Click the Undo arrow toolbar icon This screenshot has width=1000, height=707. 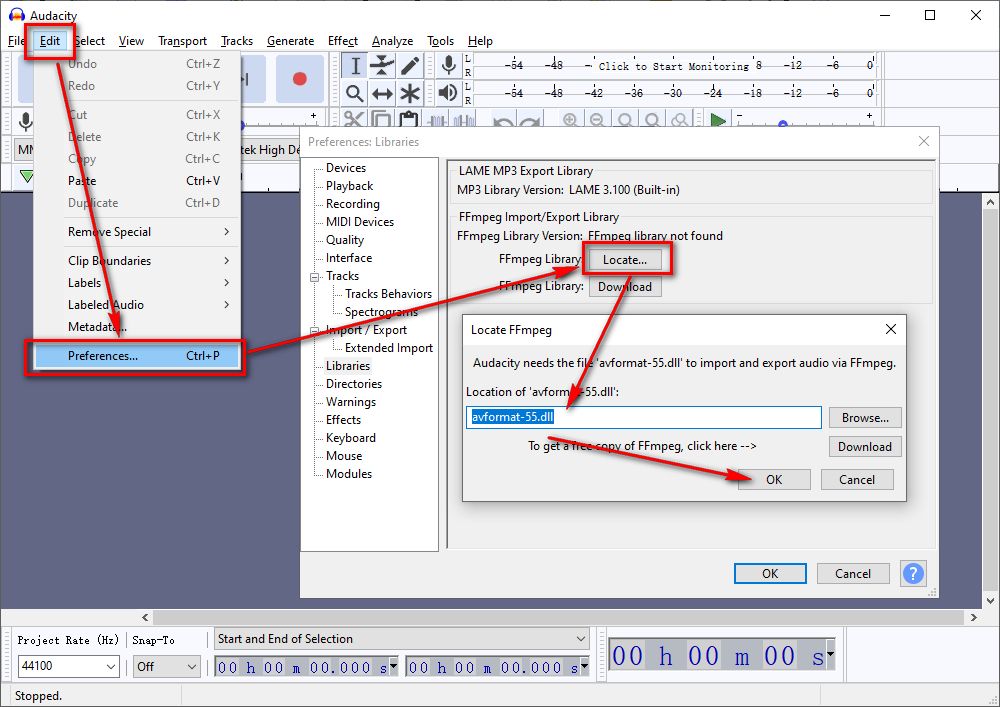tap(503, 120)
